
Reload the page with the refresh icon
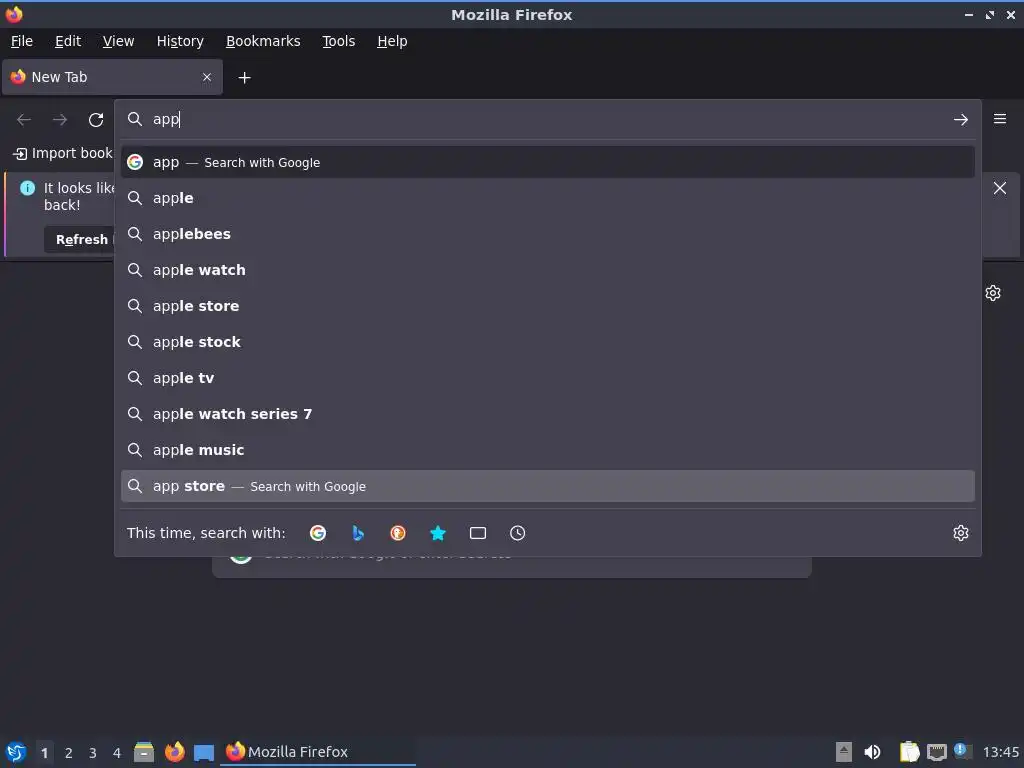click(x=96, y=120)
